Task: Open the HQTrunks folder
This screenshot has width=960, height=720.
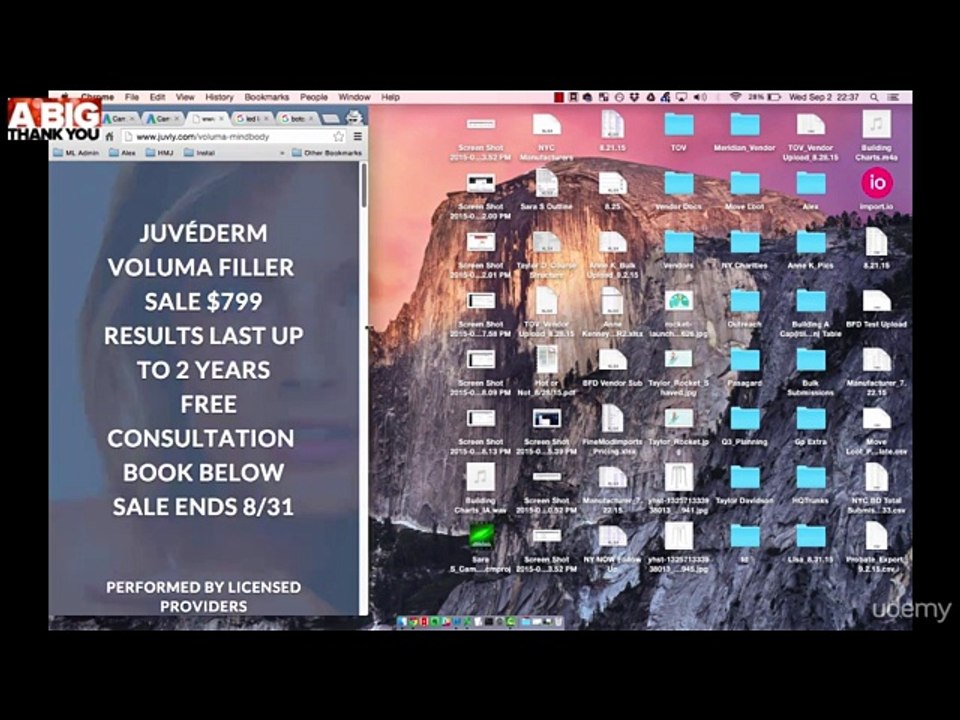Action: click(811, 478)
